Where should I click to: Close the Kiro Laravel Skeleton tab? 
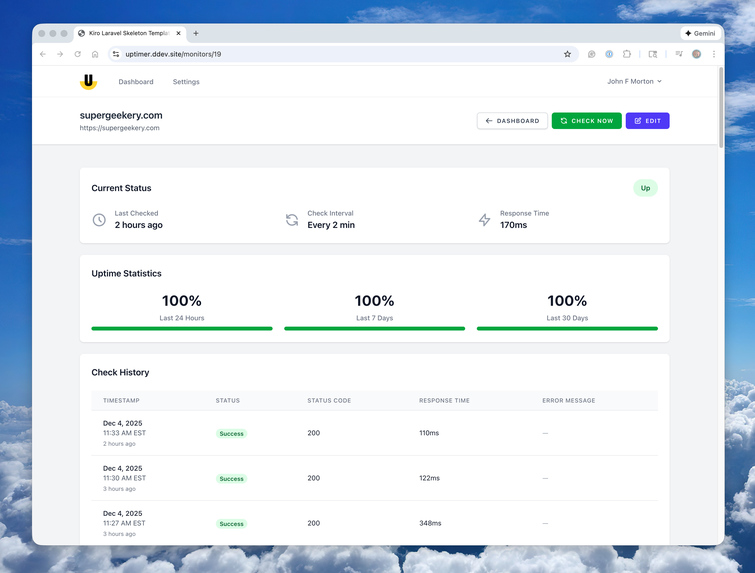click(x=178, y=33)
